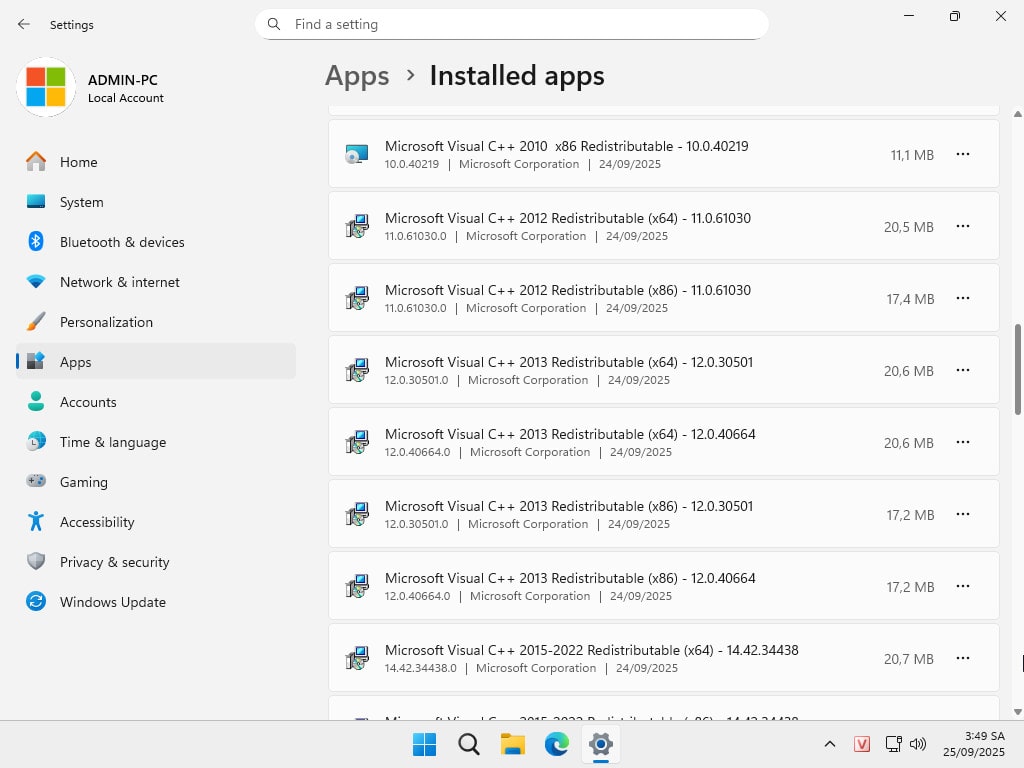Click the back arrow in Settings
The width and height of the screenshot is (1024, 768).
point(24,24)
